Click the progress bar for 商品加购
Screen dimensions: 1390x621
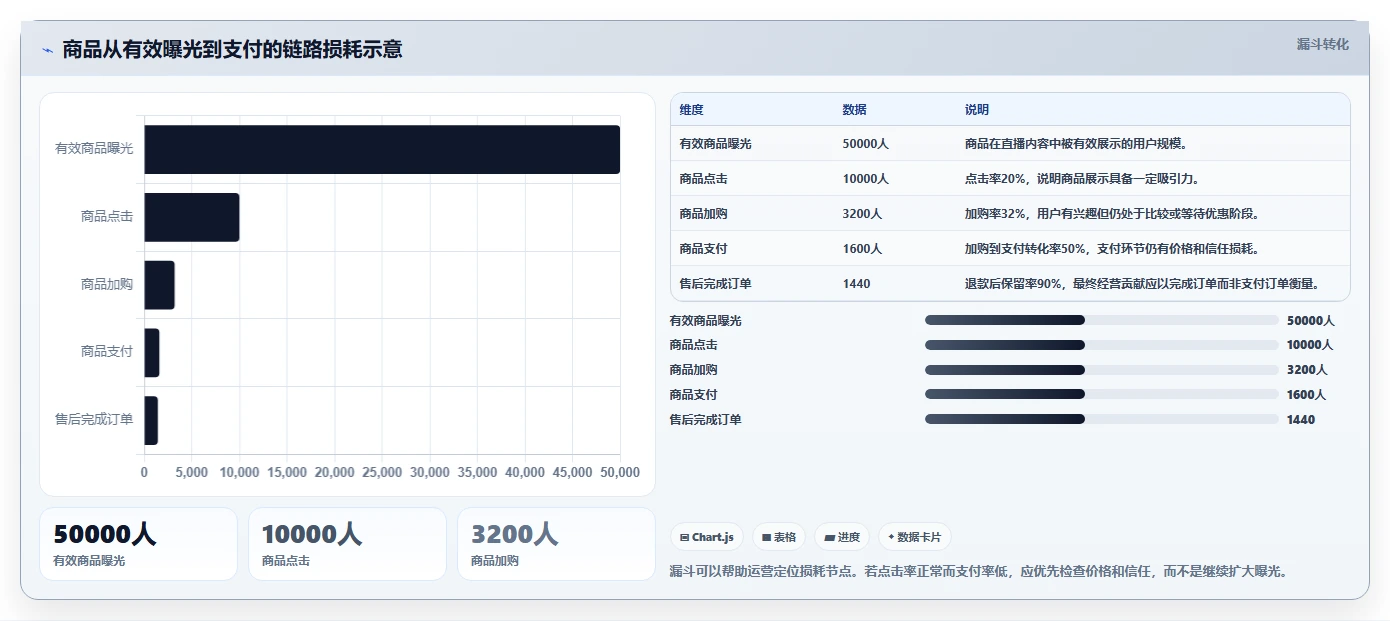click(x=1102, y=370)
